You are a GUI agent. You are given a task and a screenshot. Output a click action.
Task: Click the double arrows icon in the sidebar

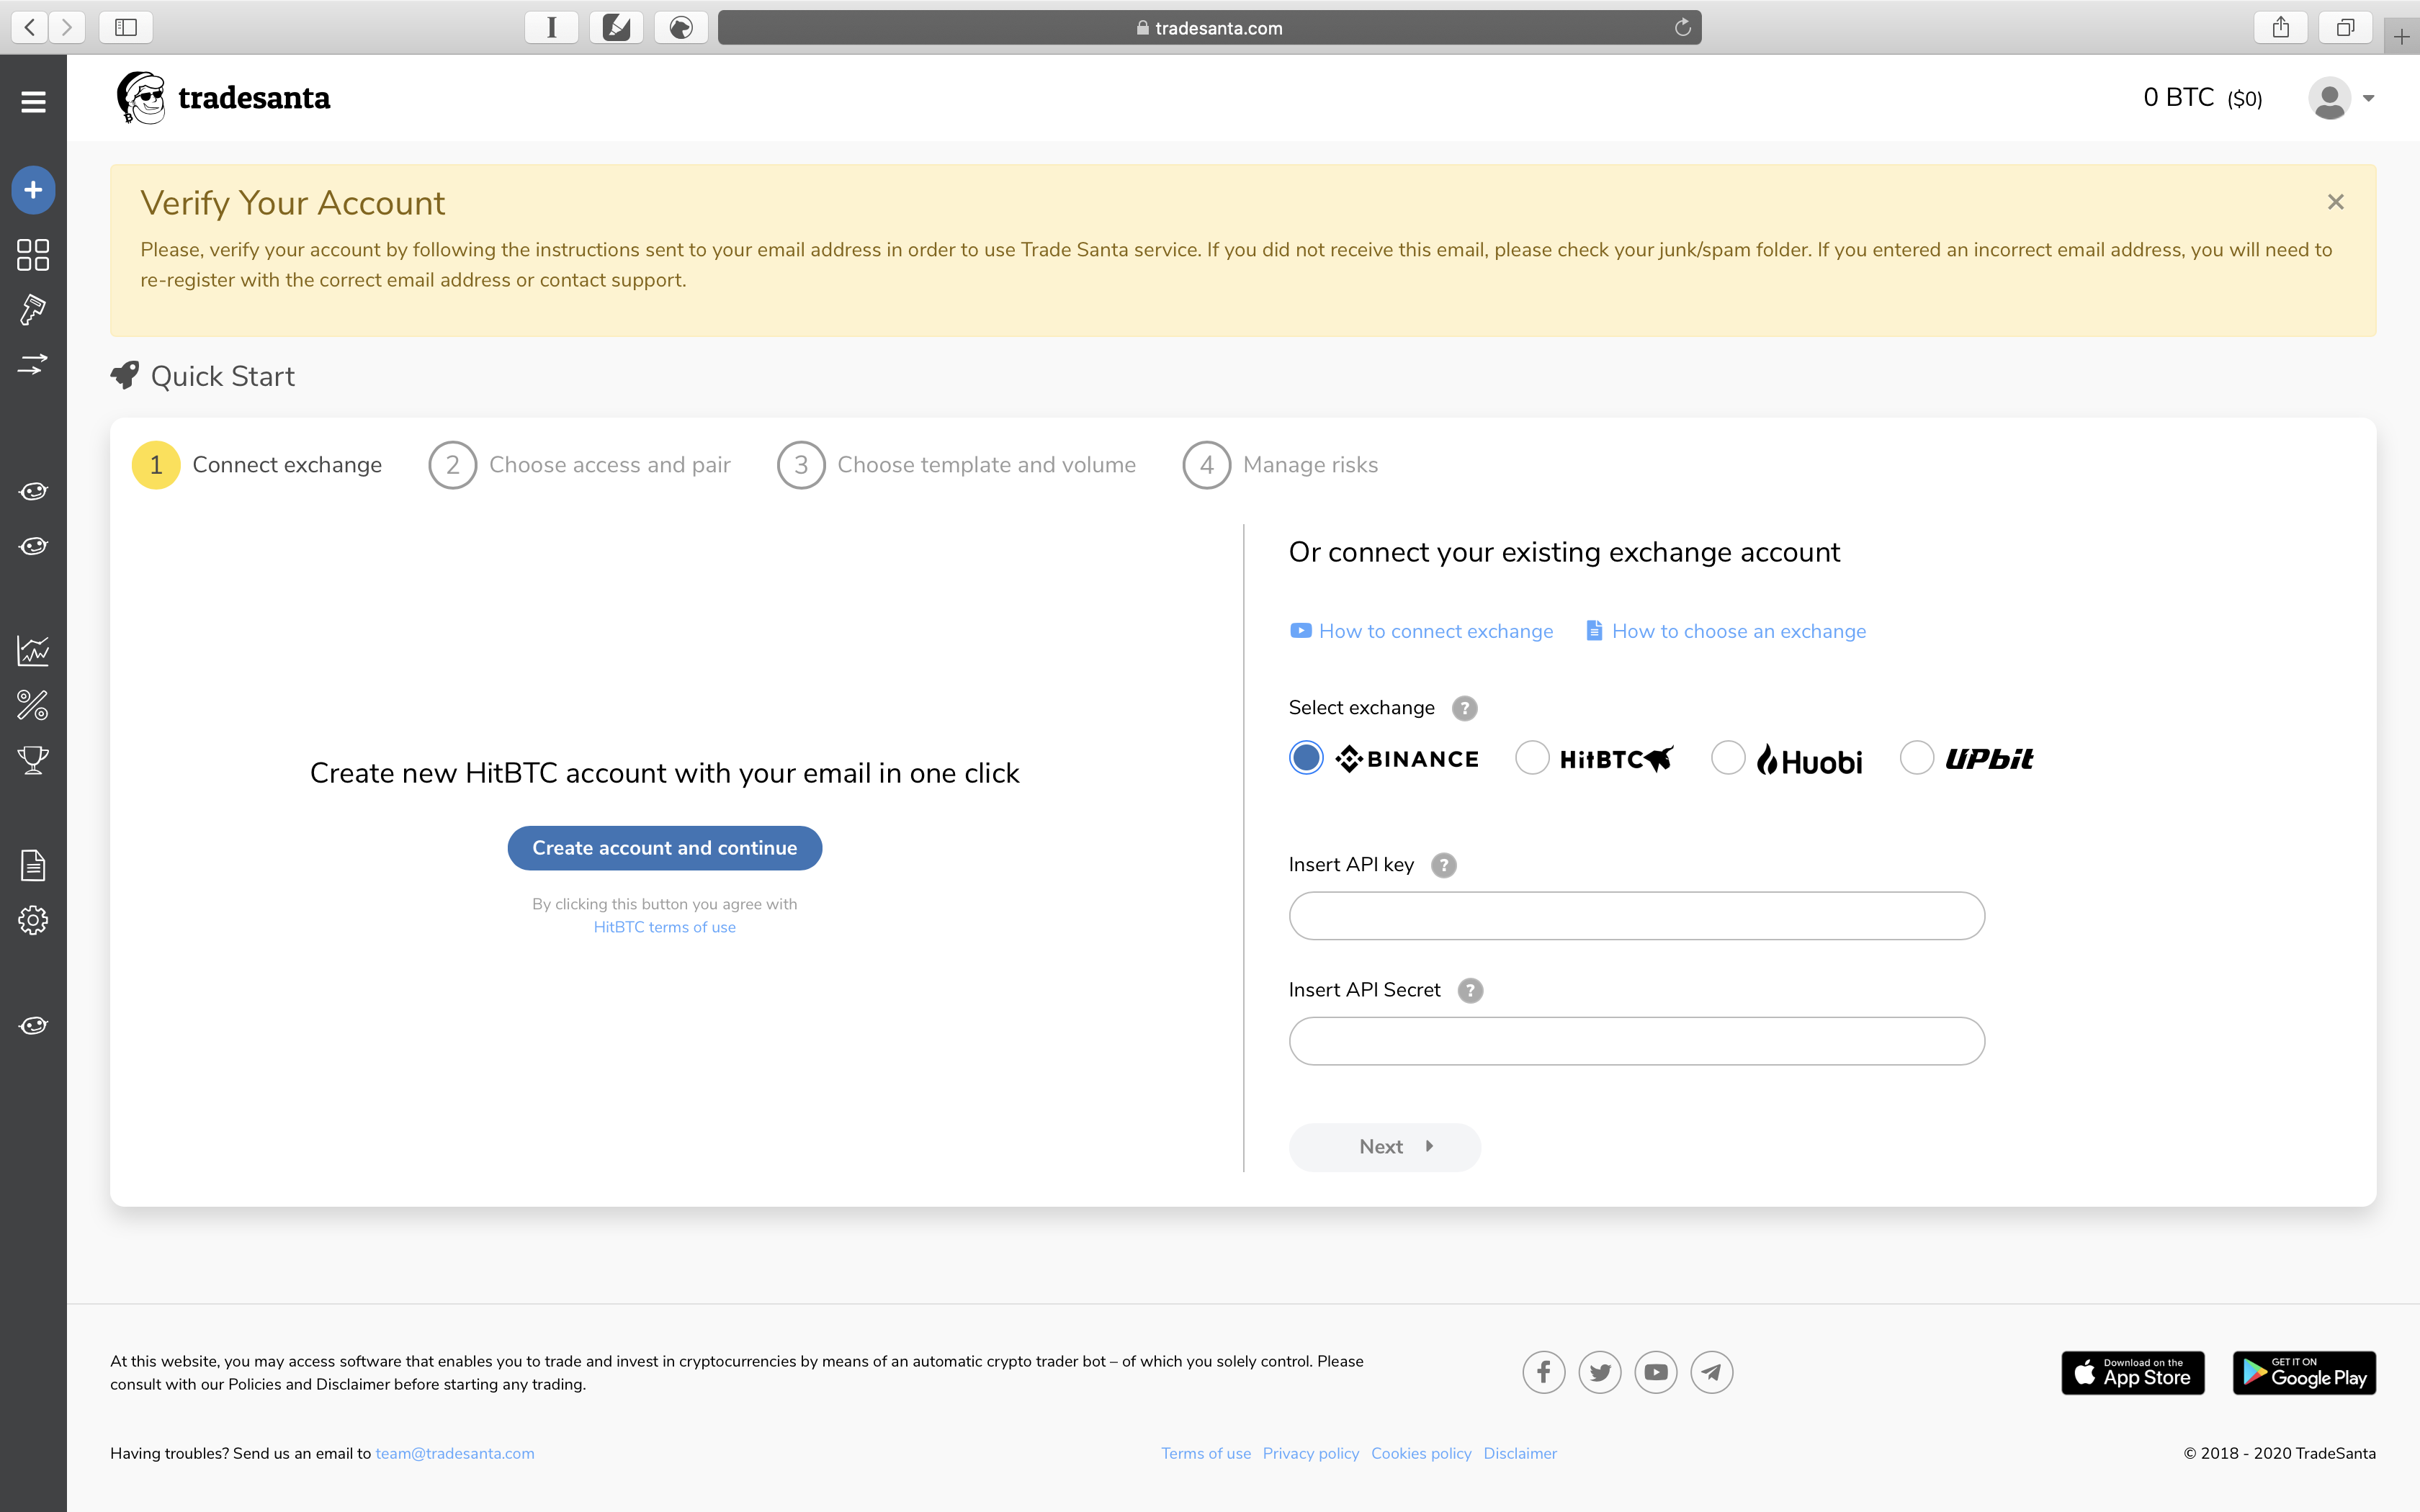pyautogui.click(x=33, y=364)
